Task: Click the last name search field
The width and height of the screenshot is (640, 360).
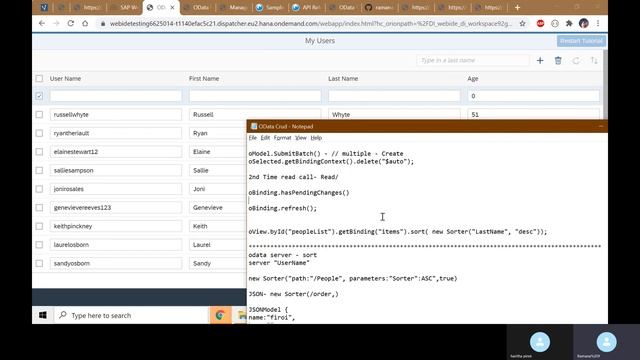Action: click(473, 60)
